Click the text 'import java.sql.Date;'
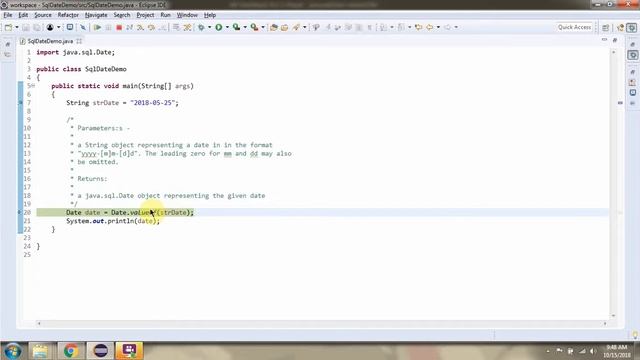 tap(76, 52)
